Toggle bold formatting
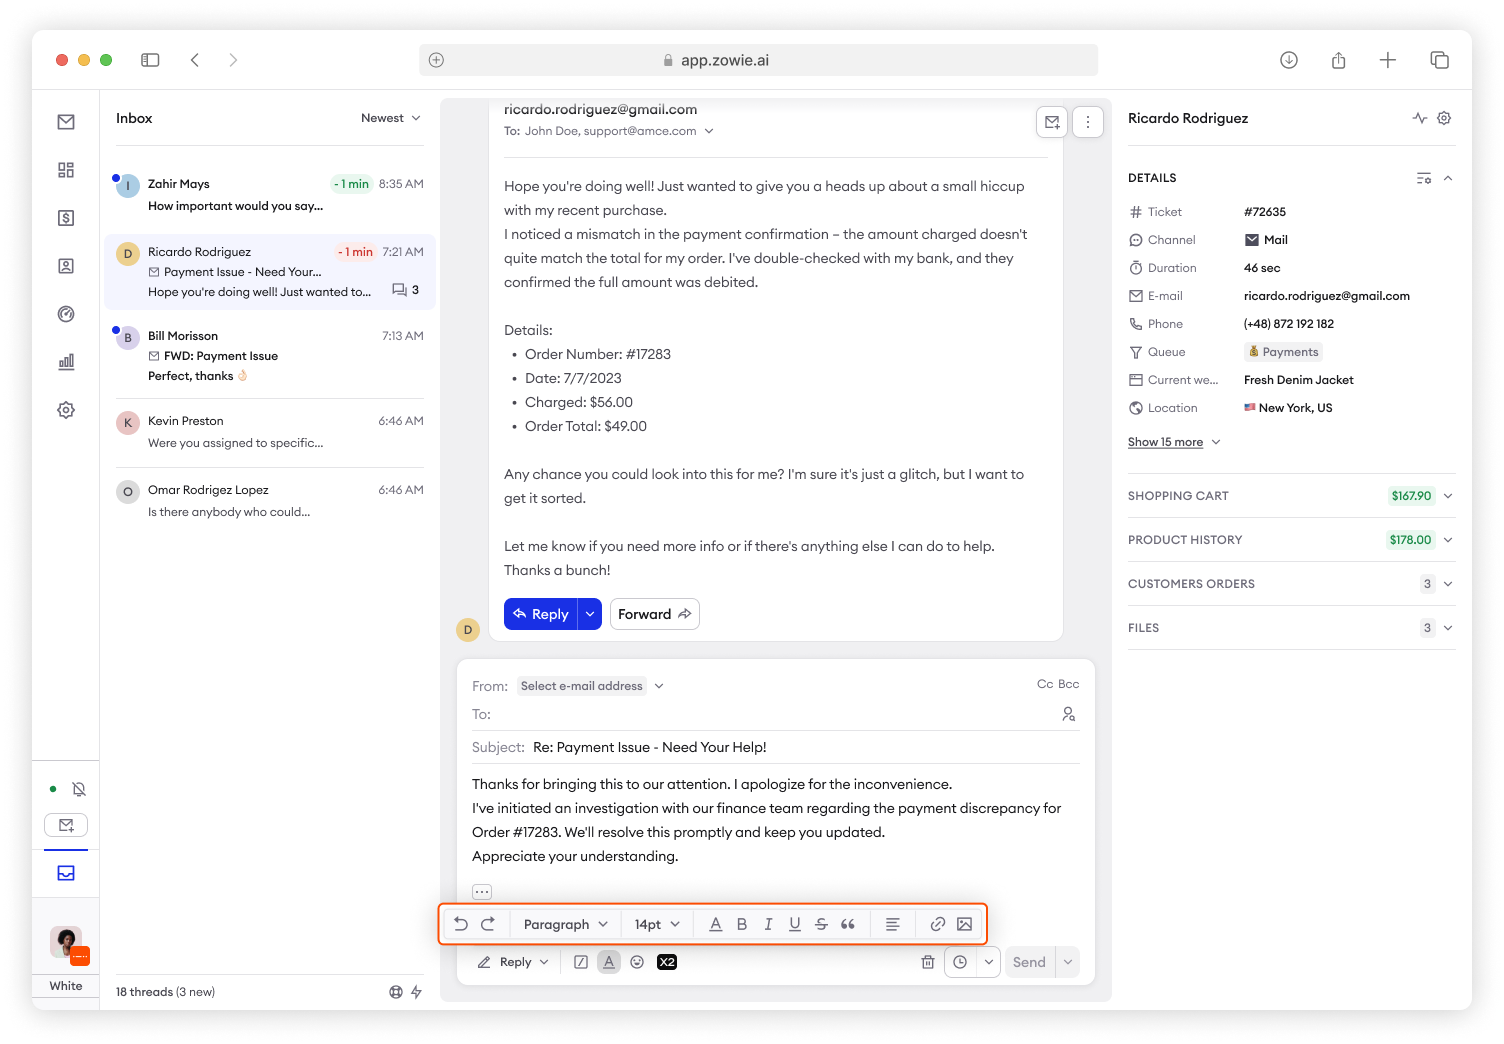The image size is (1504, 1044). pos(742,924)
